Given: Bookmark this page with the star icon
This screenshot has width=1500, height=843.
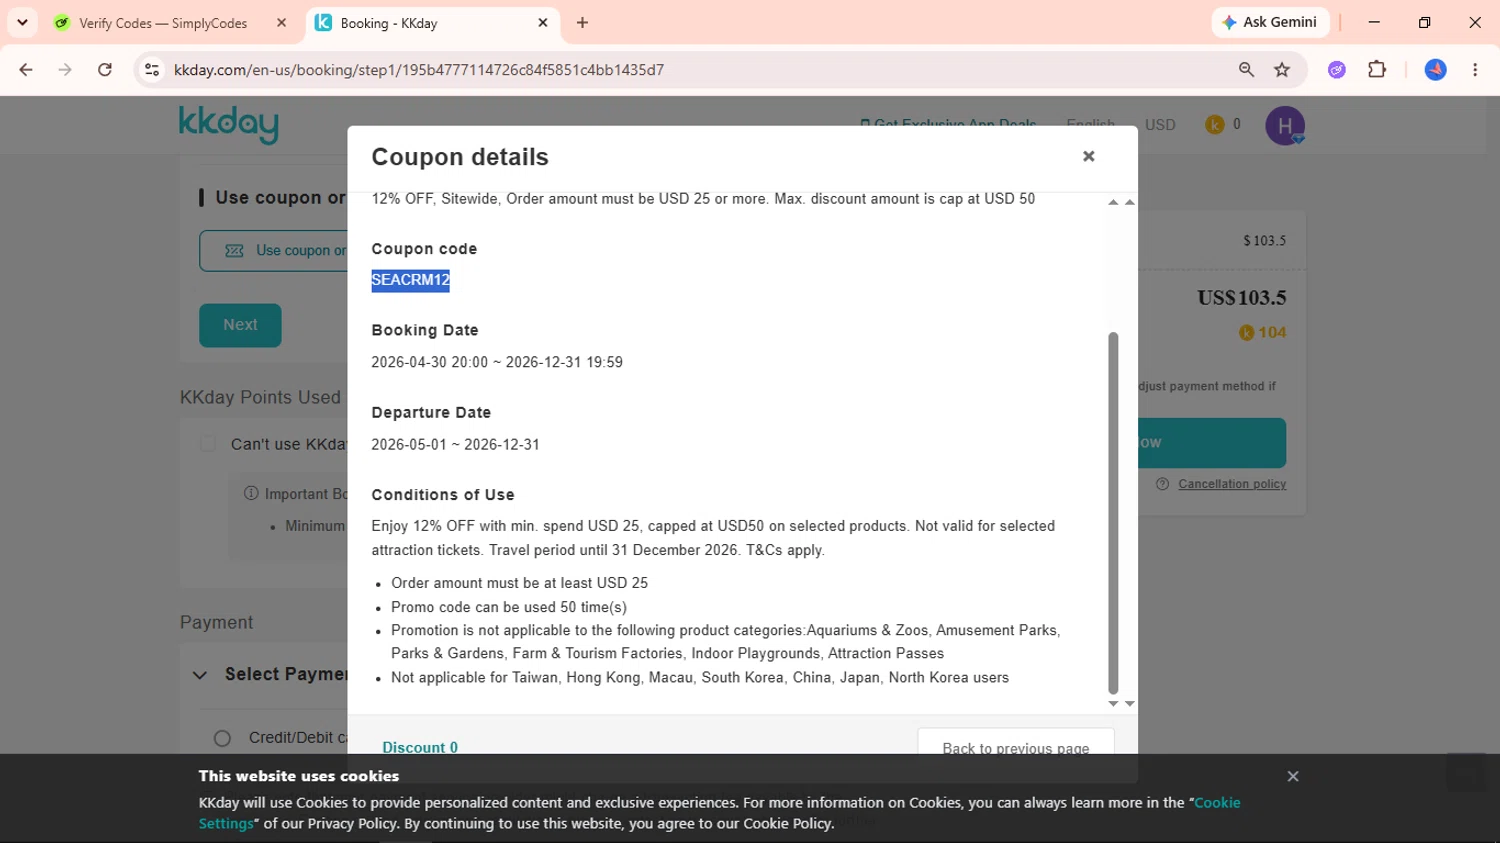Looking at the screenshot, I should (x=1282, y=69).
